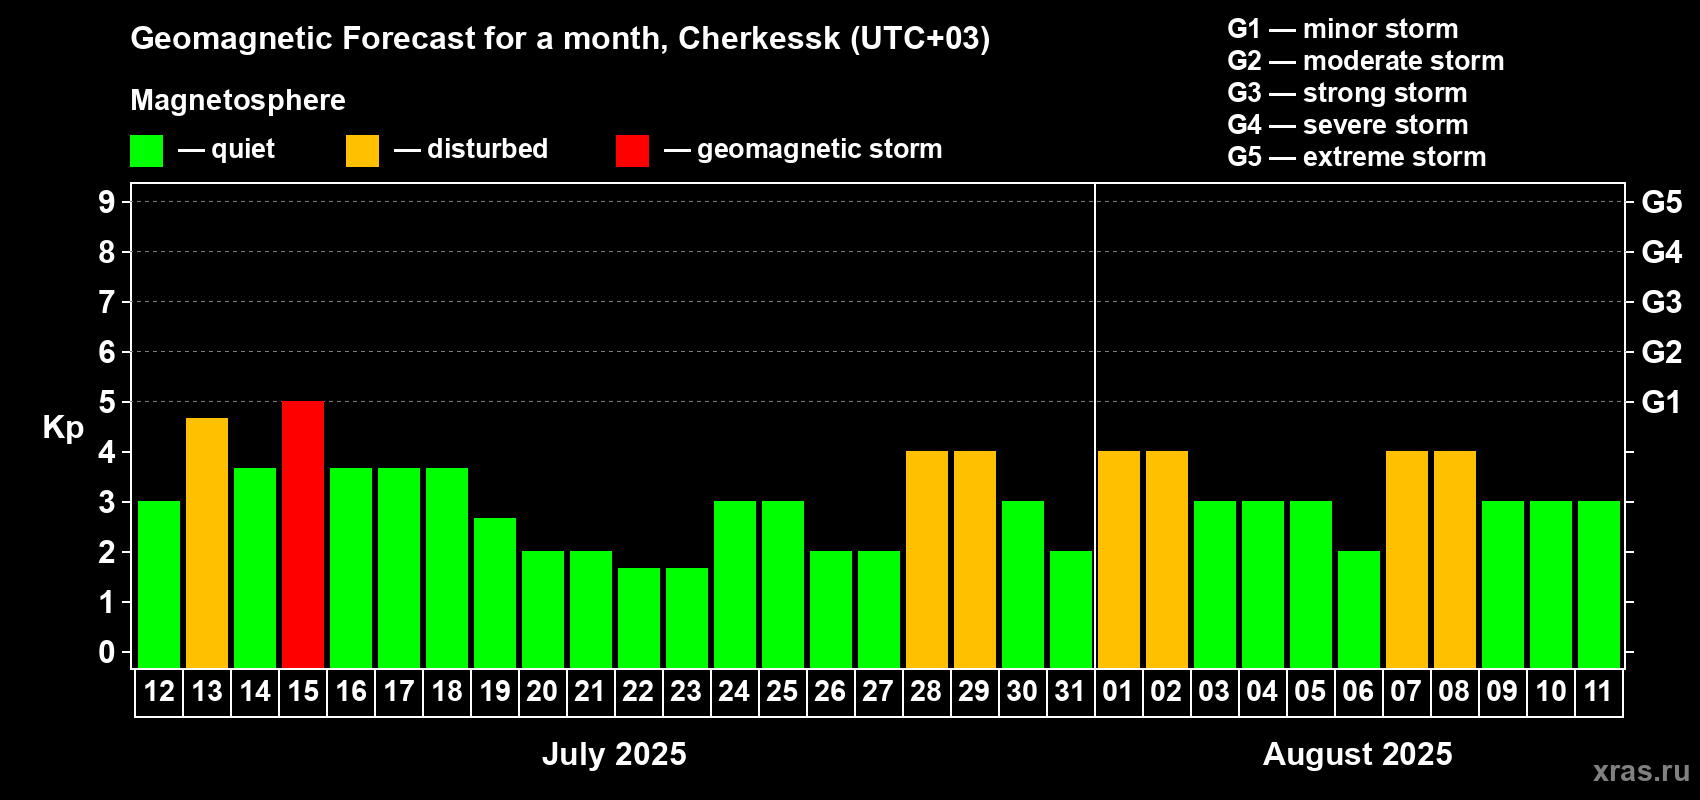1700x800 pixels.
Task: Click the Kp value 0 on left axis
Action: [107, 652]
